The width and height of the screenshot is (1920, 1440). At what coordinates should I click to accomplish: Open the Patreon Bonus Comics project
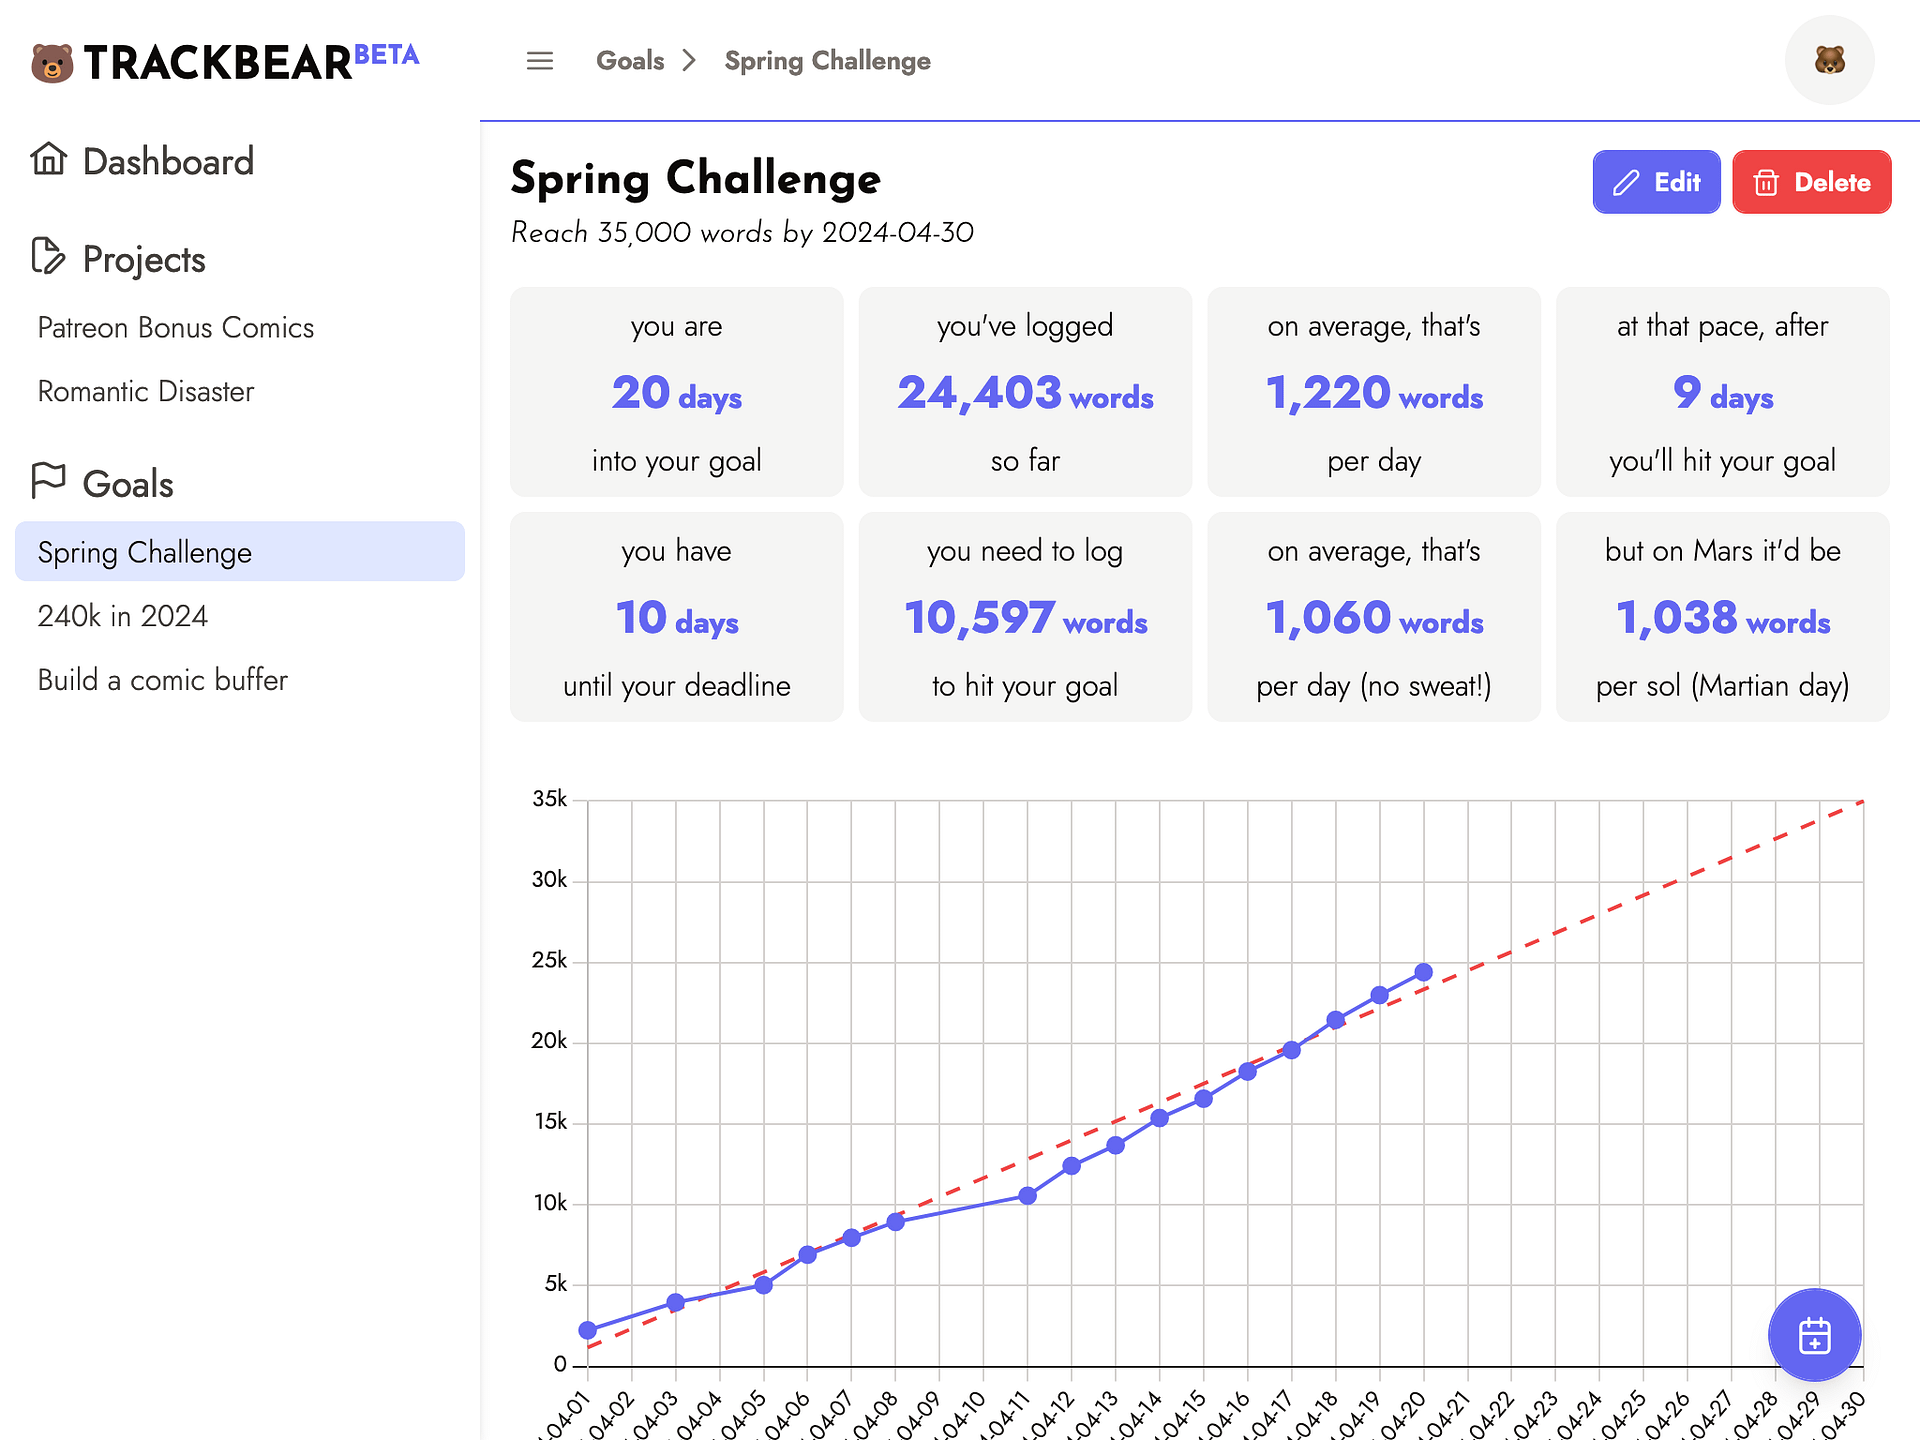point(176,328)
